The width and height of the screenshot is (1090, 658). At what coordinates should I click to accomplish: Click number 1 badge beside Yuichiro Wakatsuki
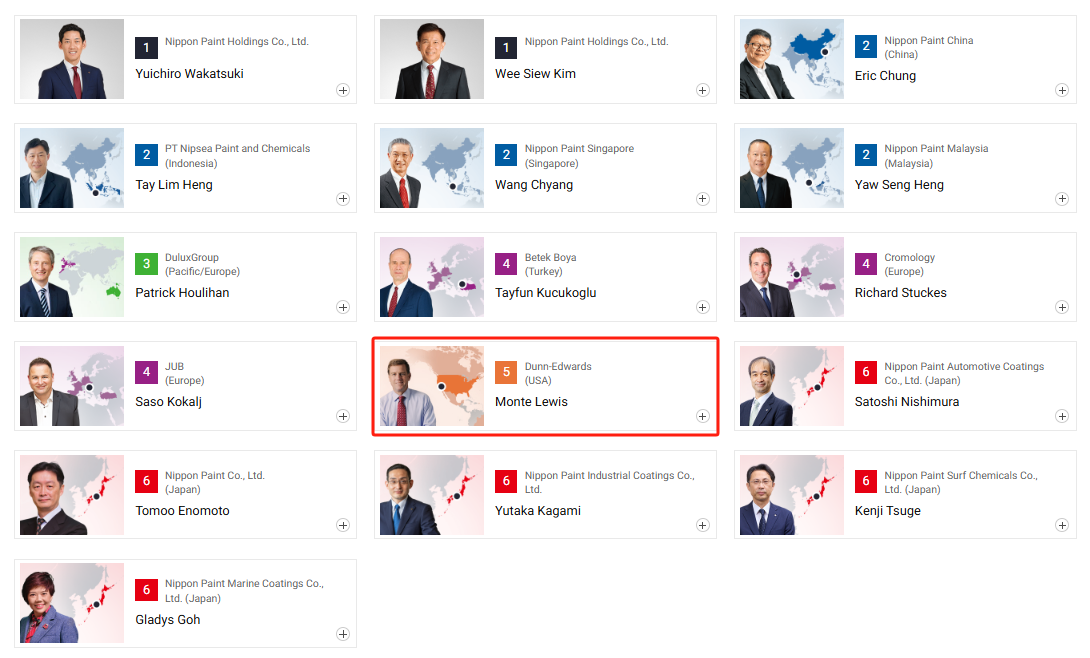(x=146, y=48)
